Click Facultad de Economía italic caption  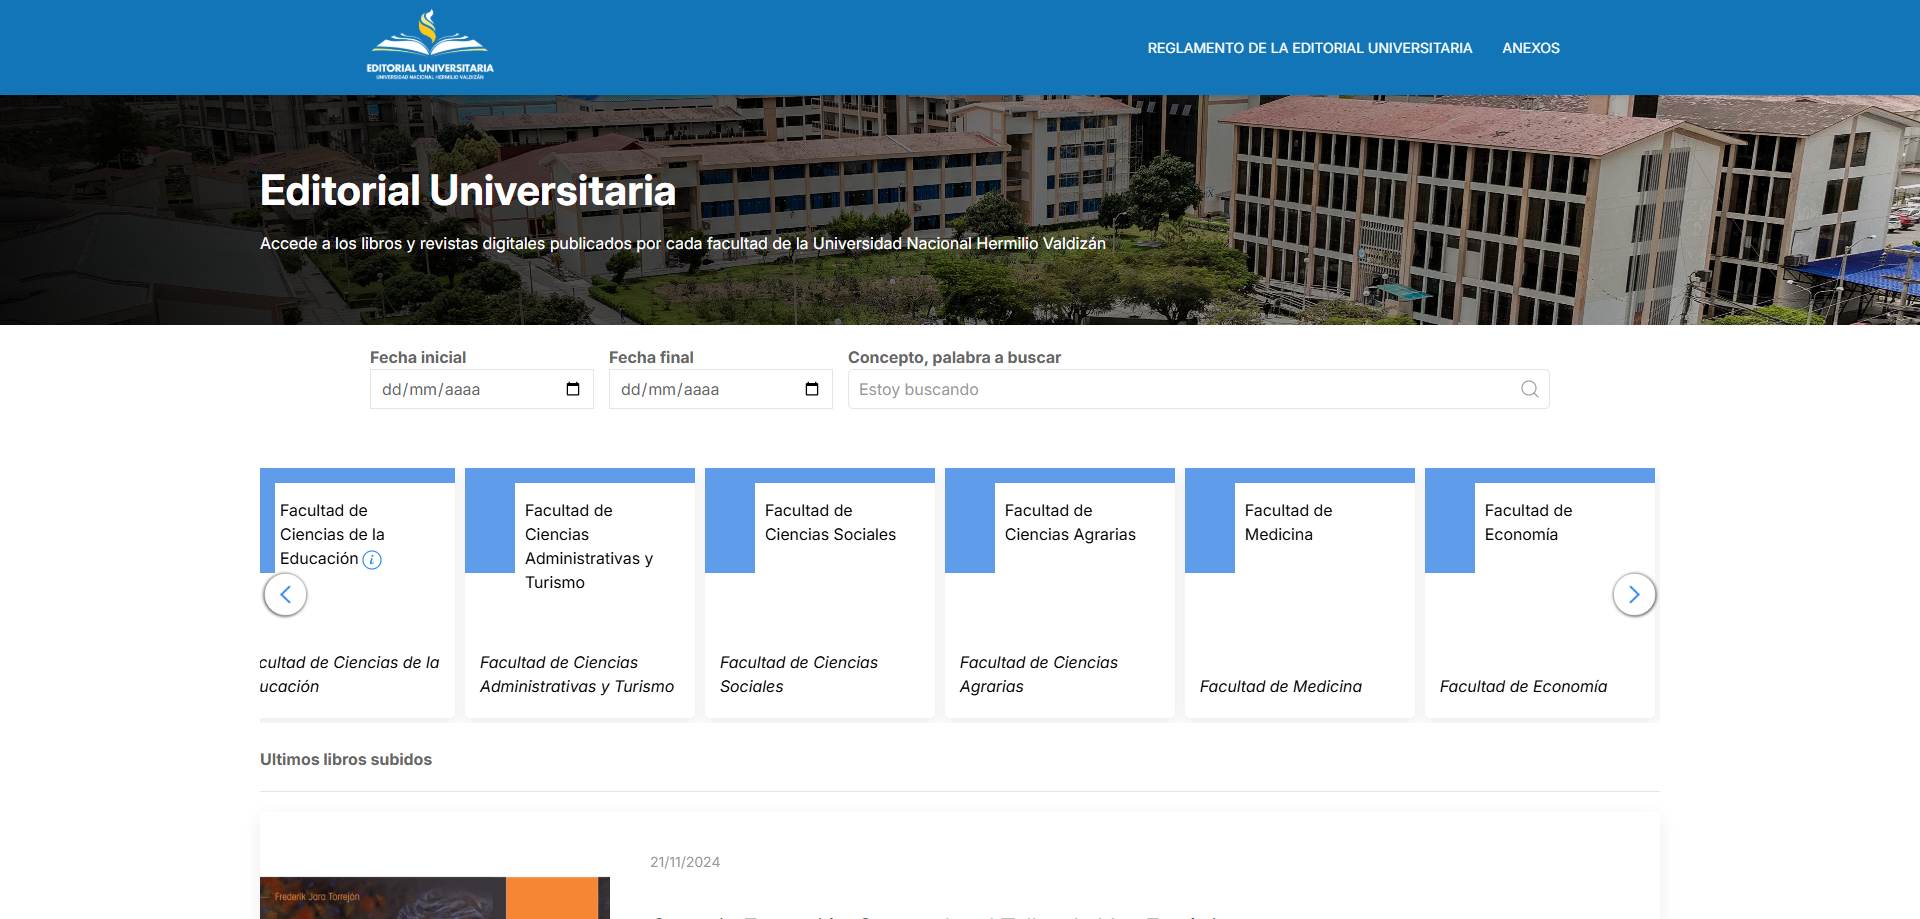tap(1523, 686)
